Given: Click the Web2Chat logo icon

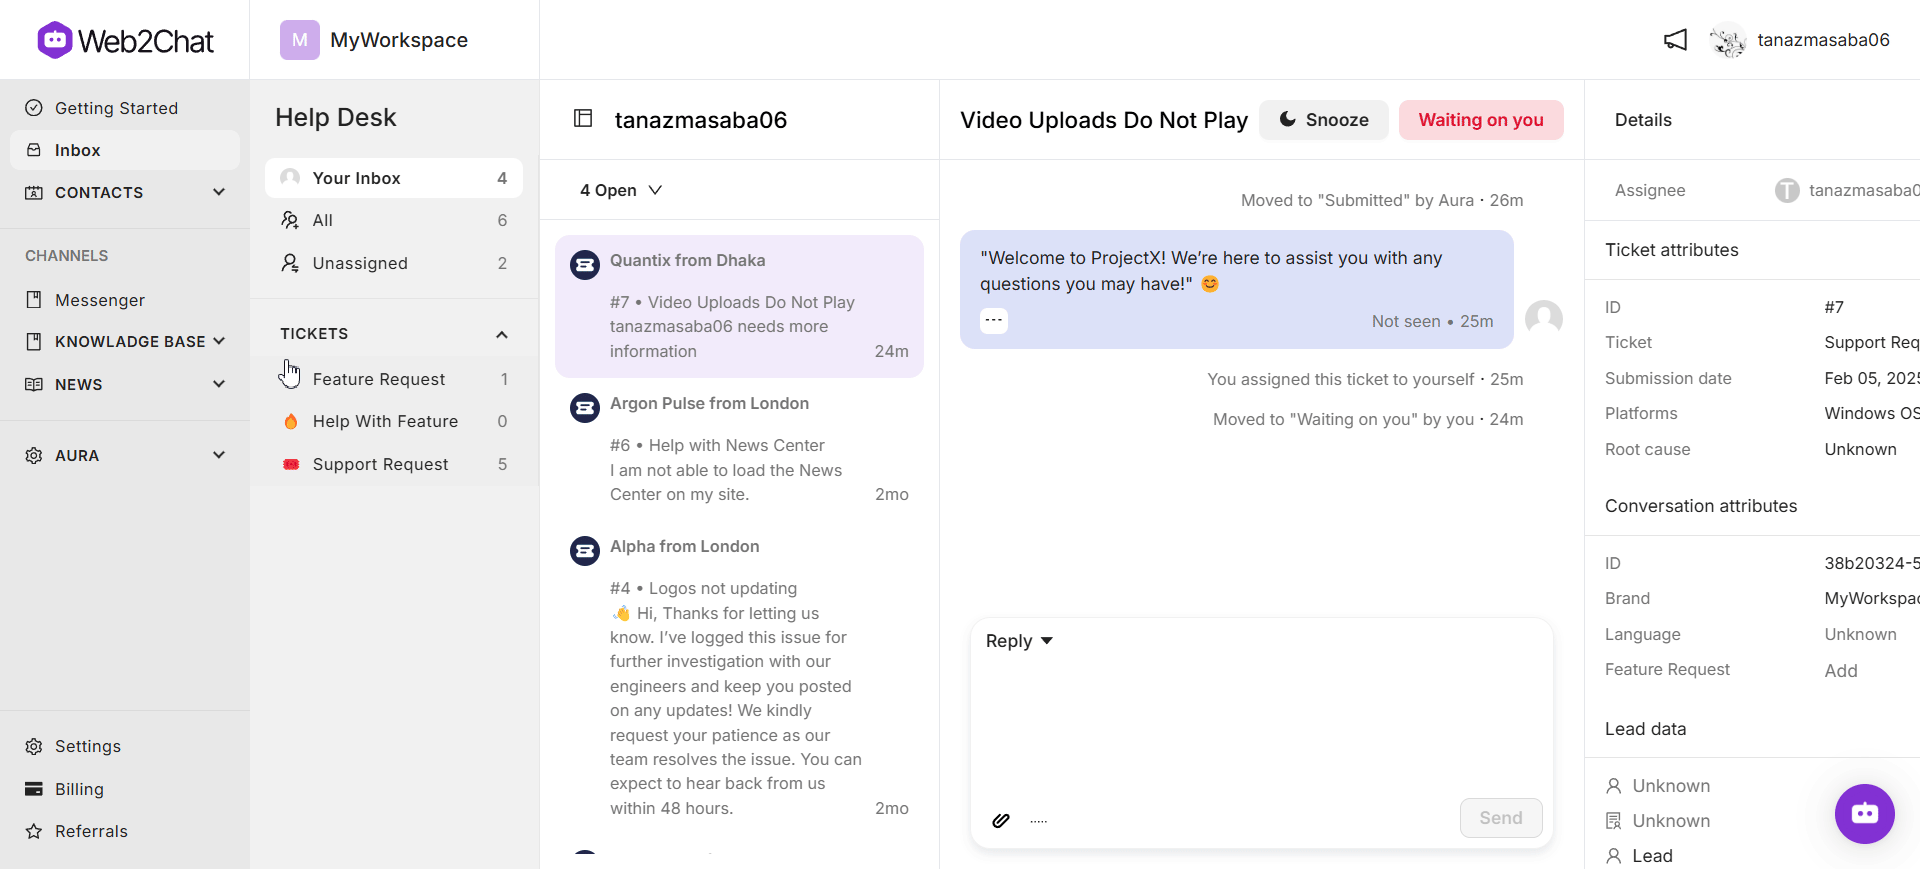Looking at the screenshot, I should pyautogui.click(x=55, y=40).
